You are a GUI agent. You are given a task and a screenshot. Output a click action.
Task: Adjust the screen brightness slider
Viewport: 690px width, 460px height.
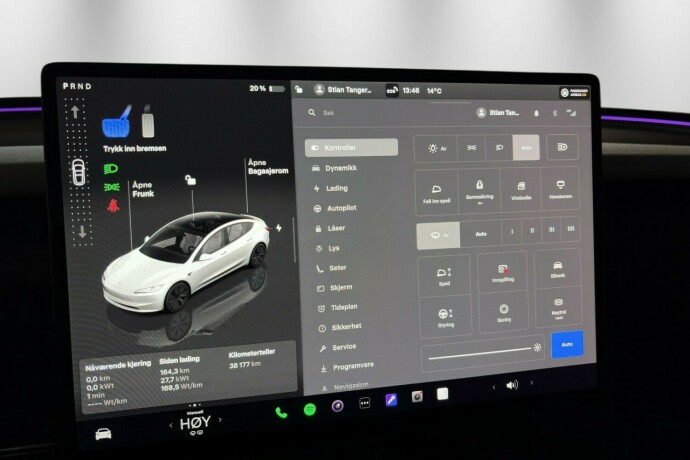[x=483, y=353]
